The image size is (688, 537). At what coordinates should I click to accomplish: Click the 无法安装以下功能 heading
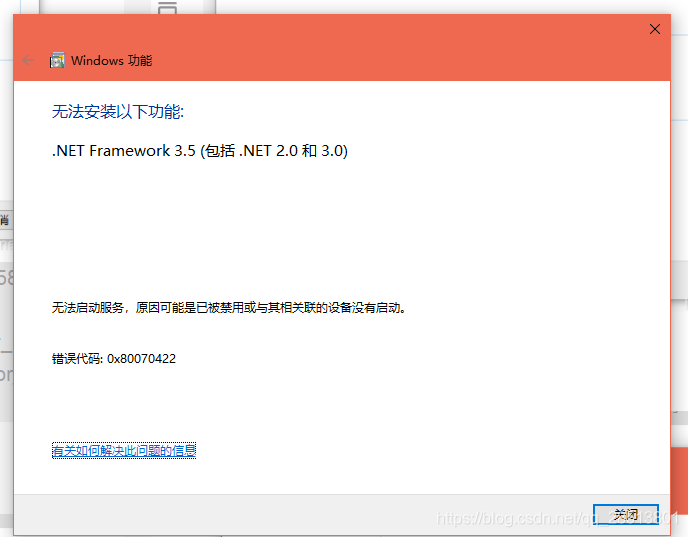point(118,112)
